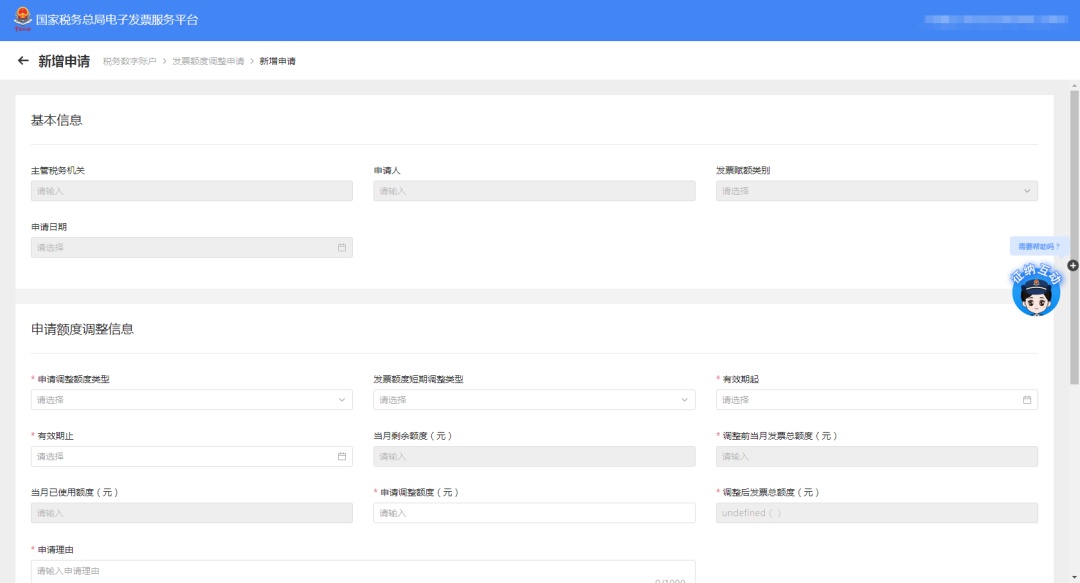The width and height of the screenshot is (1080, 583).
Task: Click the 申请人 input field
Action: pos(534,191)
